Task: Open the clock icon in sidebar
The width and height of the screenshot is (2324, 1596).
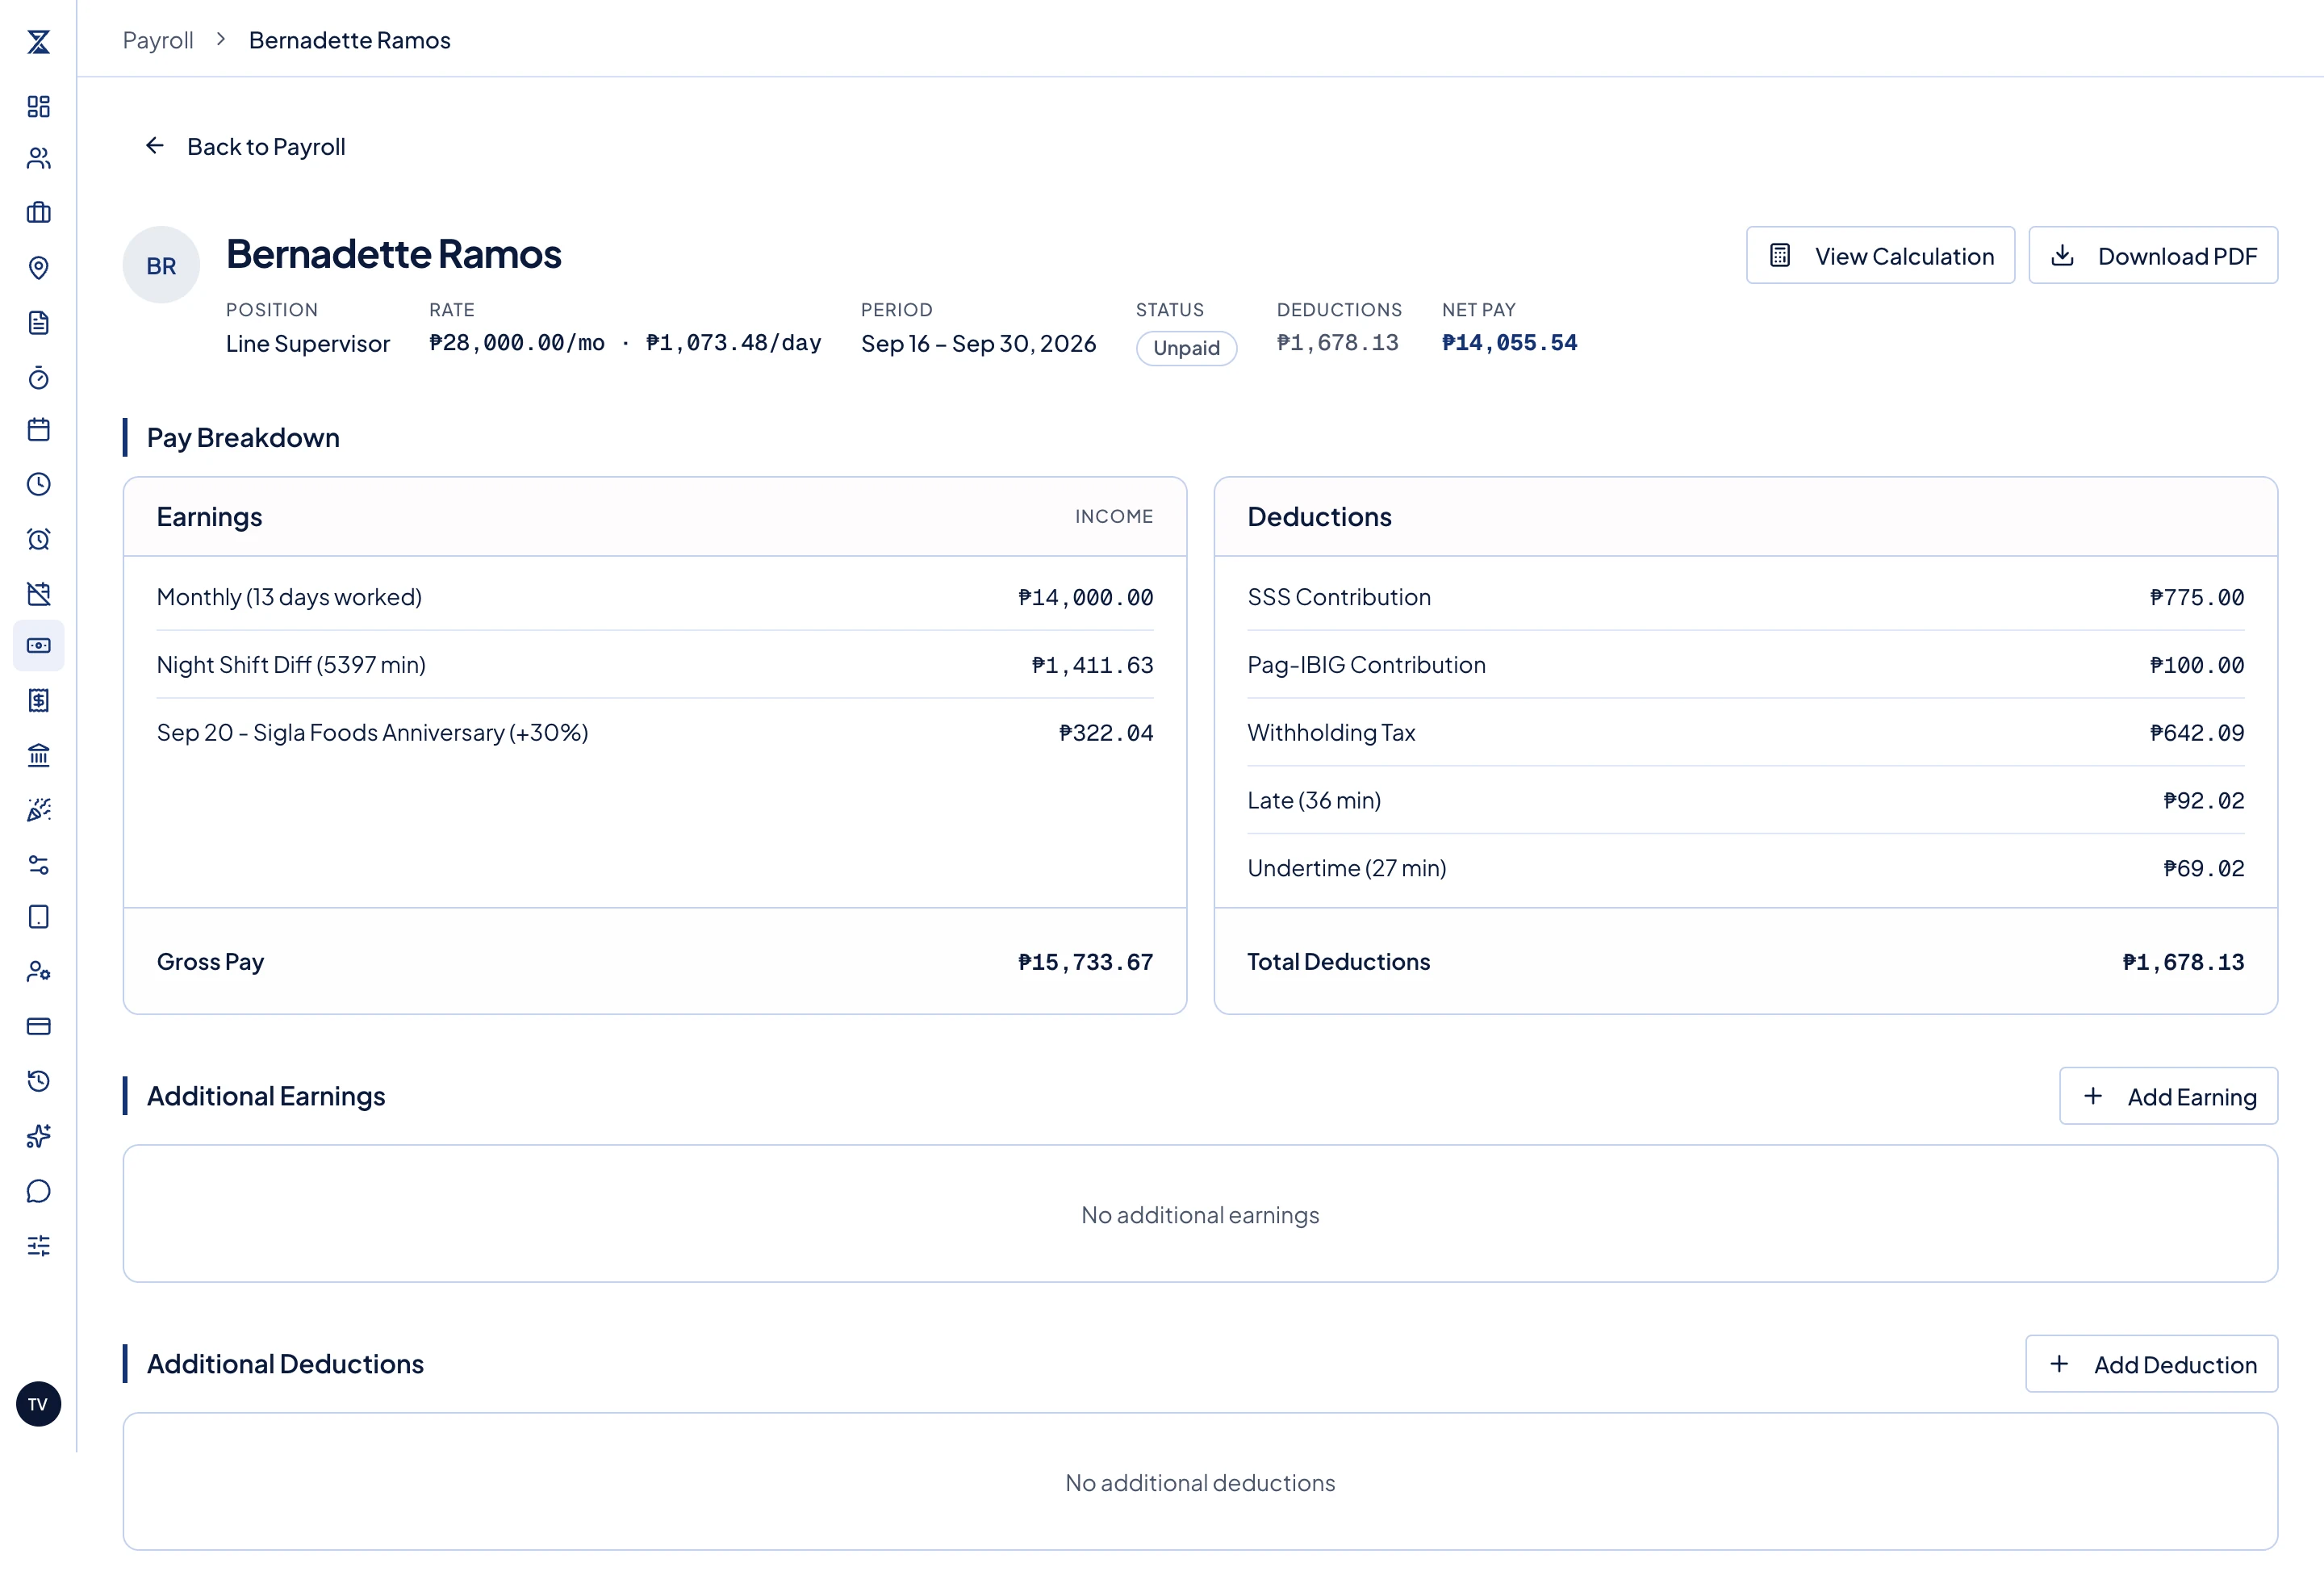Action: coord(38,485)
